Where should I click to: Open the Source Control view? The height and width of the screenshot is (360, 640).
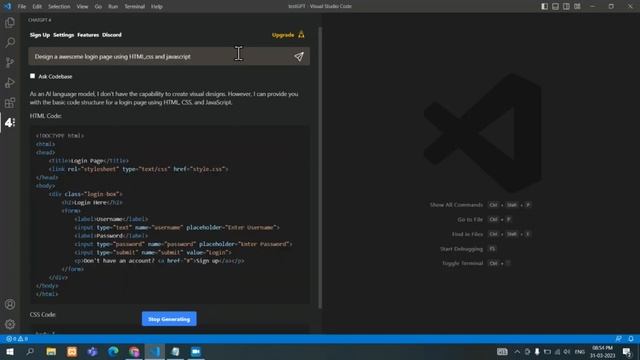tap(10, 62)
